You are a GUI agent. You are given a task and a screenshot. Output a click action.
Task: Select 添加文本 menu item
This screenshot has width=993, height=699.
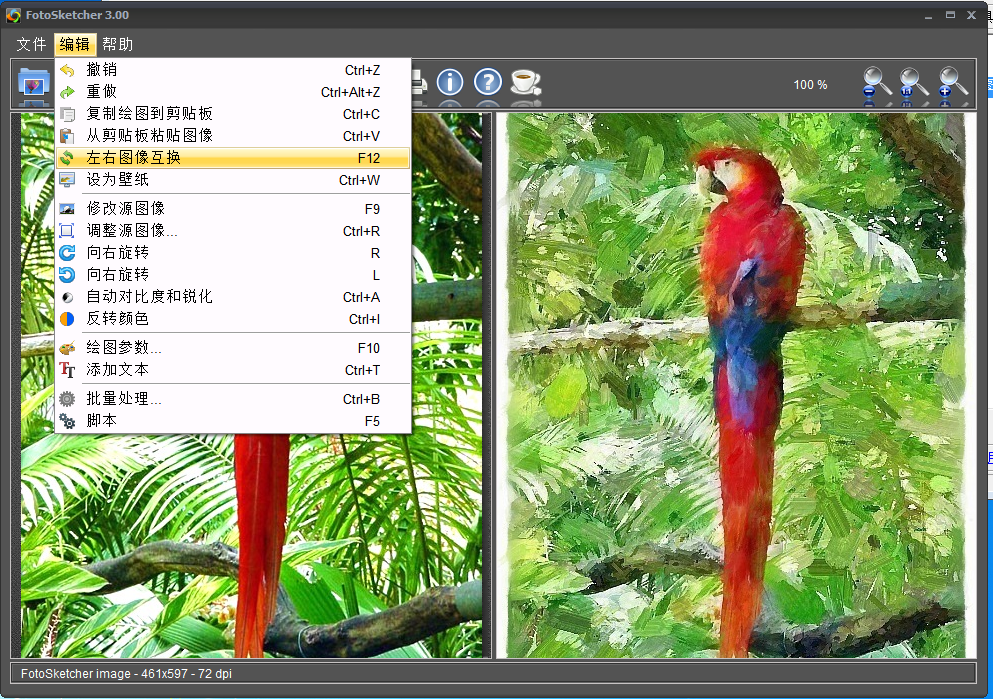[x=117, y=370]
